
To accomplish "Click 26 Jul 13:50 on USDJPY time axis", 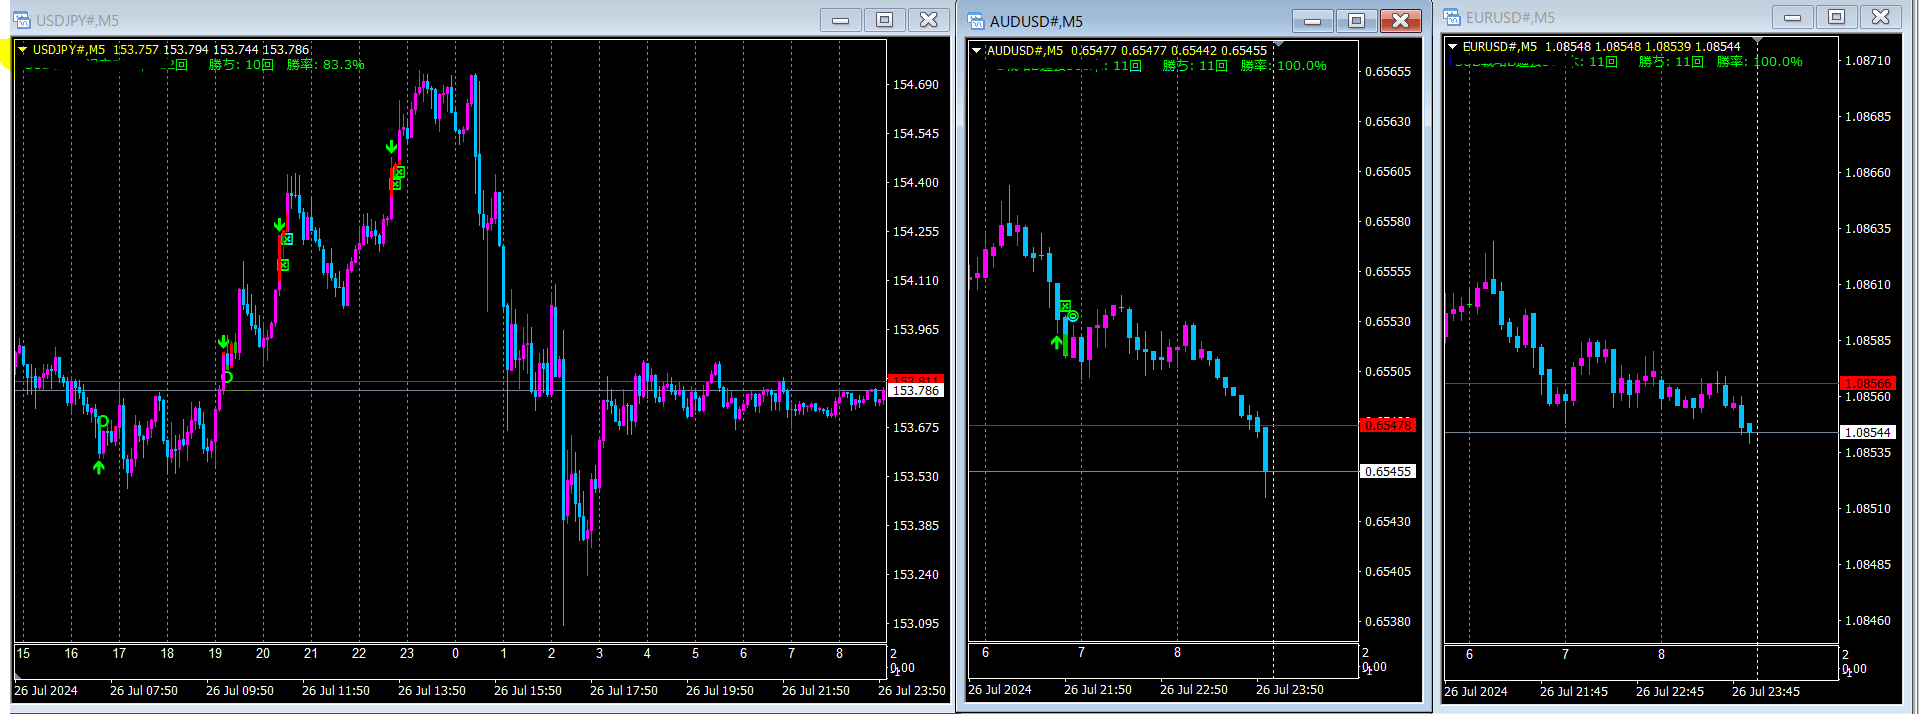I will (432, 691).
